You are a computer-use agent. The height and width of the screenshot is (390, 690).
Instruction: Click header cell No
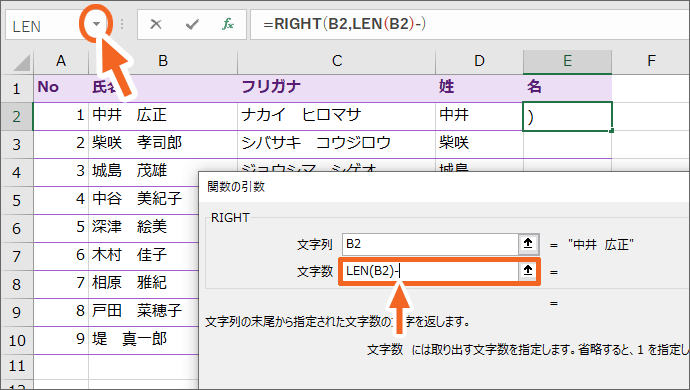(61, 88)
